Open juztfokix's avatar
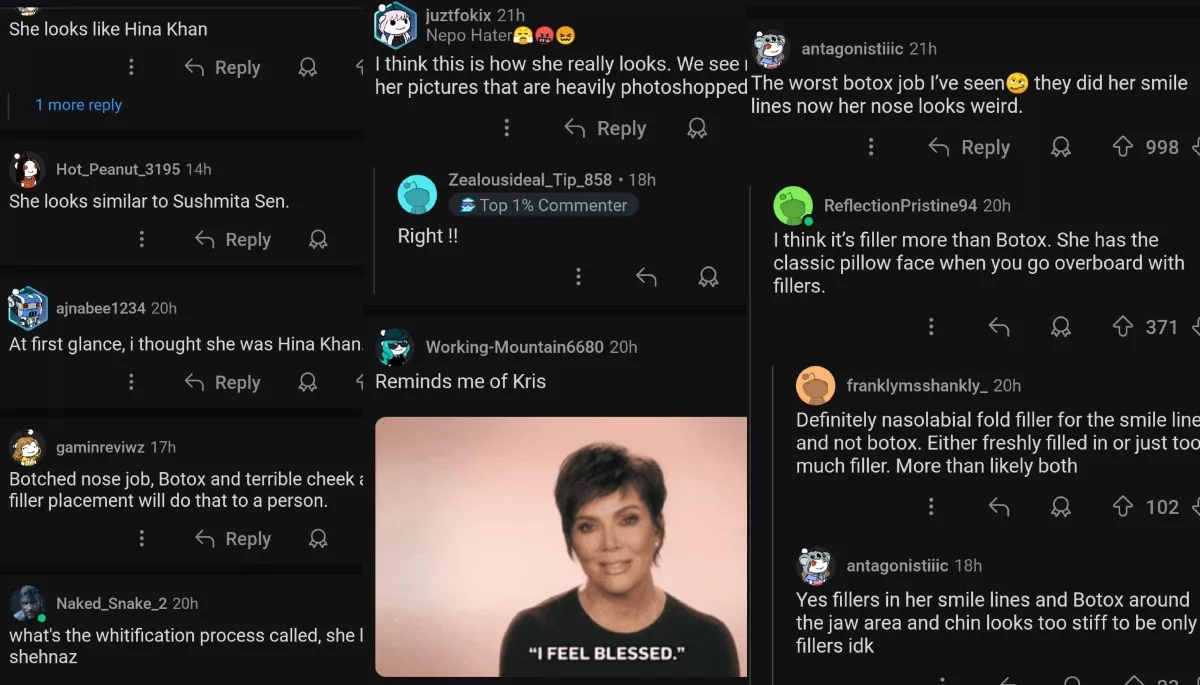The width and height of the screenshot is (1200, 685). pos(395,25)
